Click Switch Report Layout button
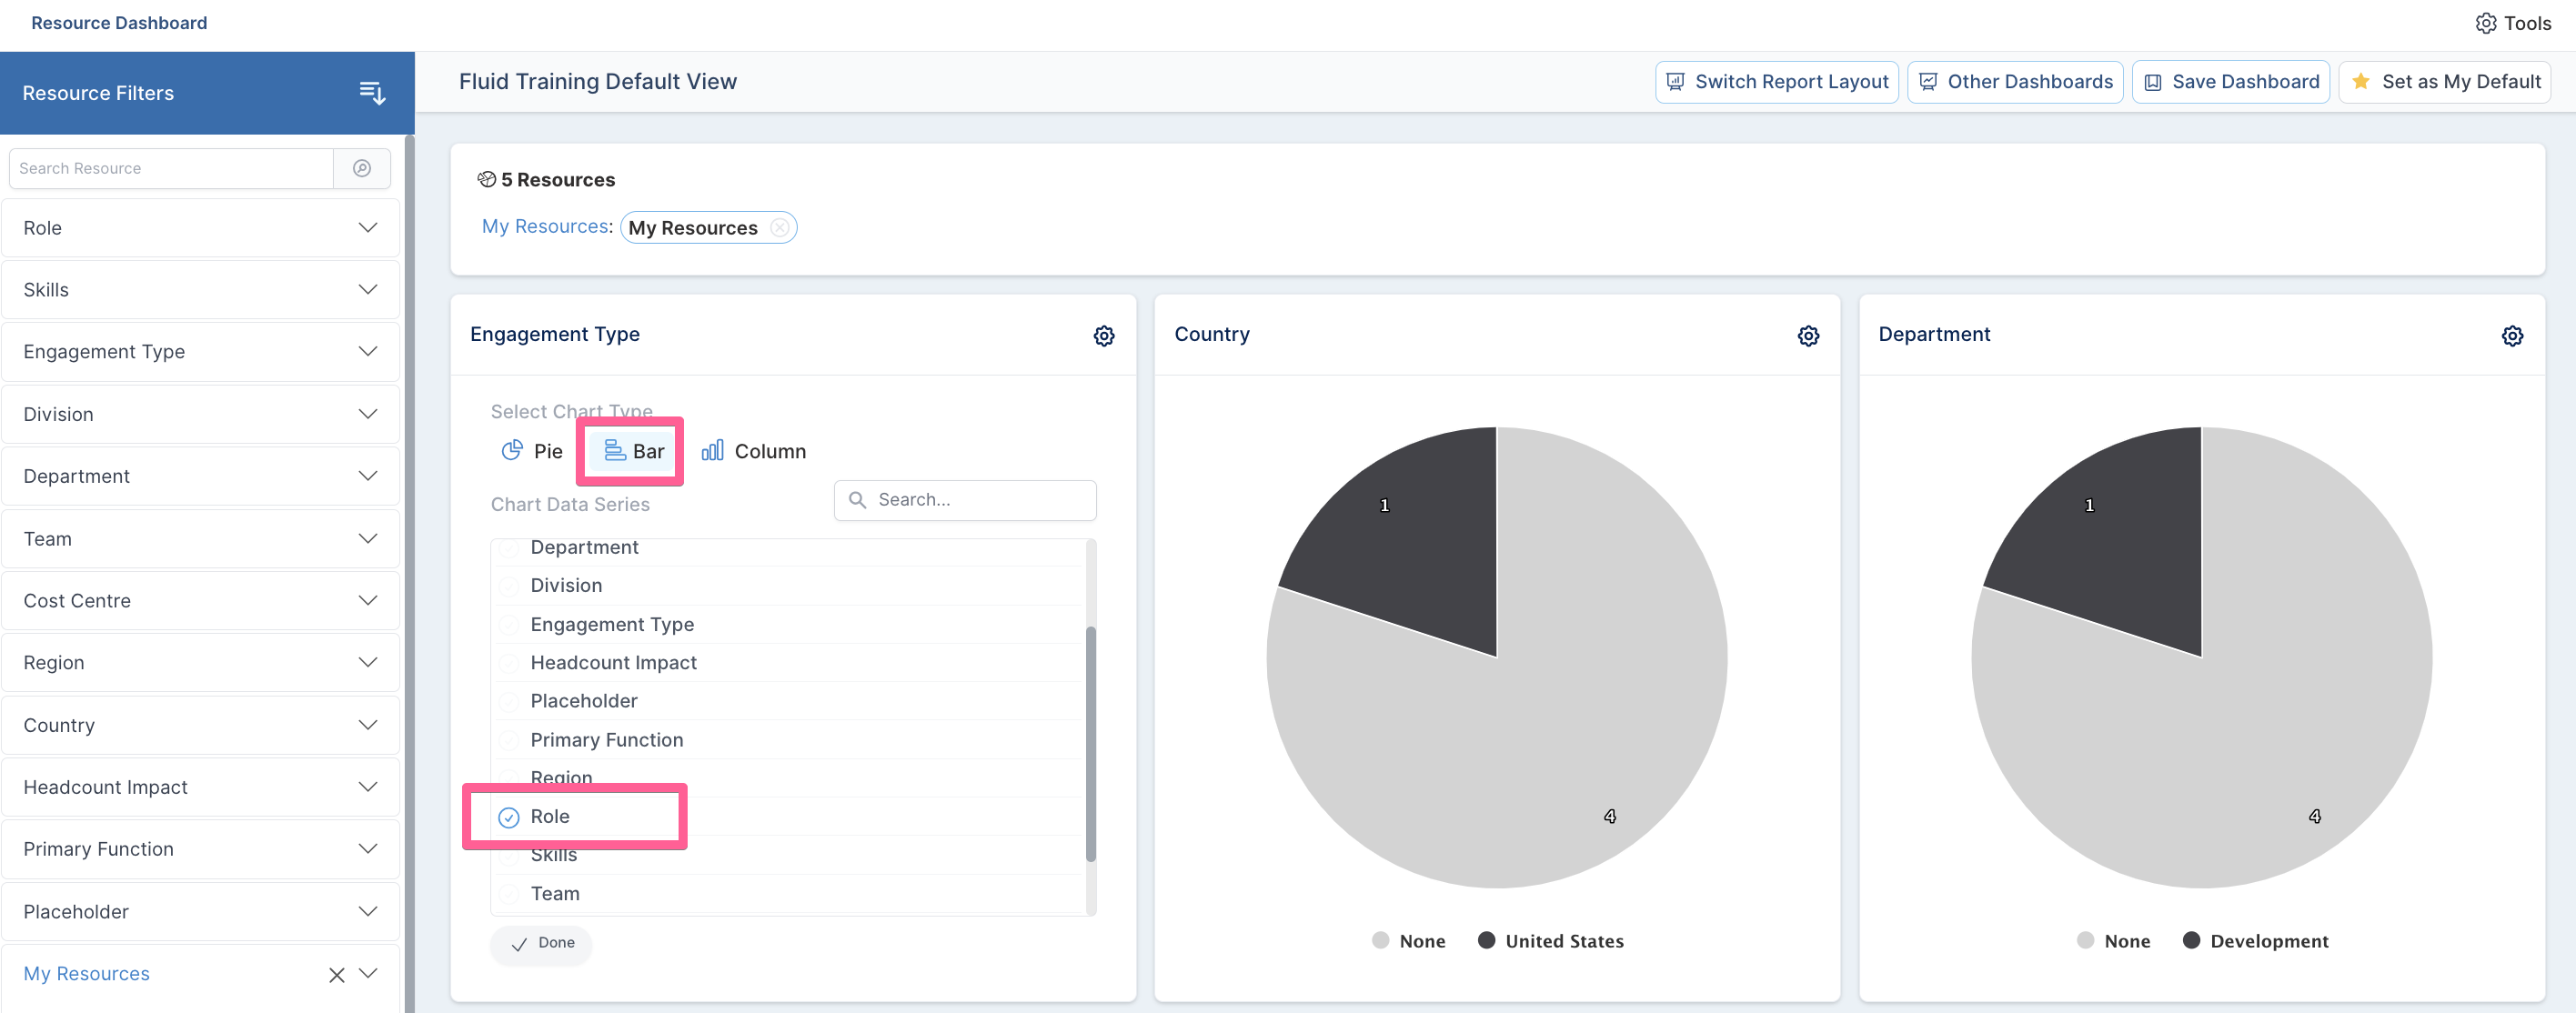Image resolution: width=2576 pixels, height=1013 pixels. 1776,82
